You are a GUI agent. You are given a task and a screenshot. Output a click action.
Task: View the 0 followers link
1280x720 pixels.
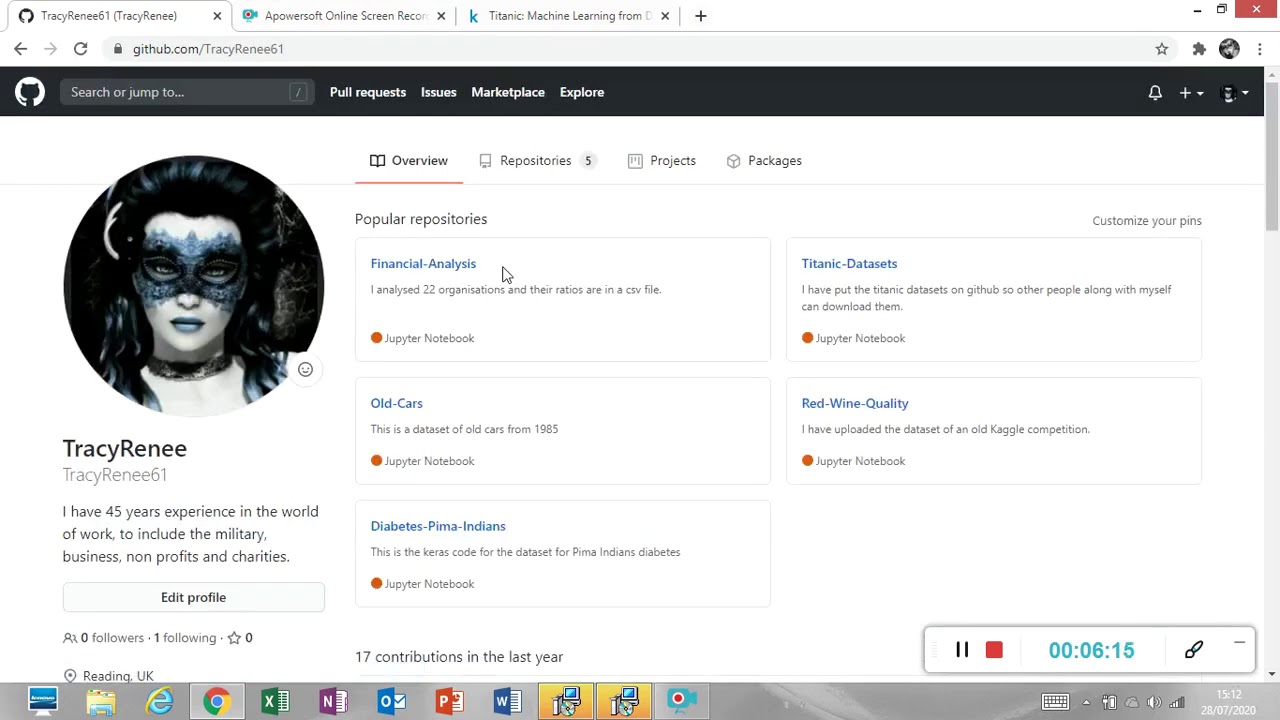(104, 638)
